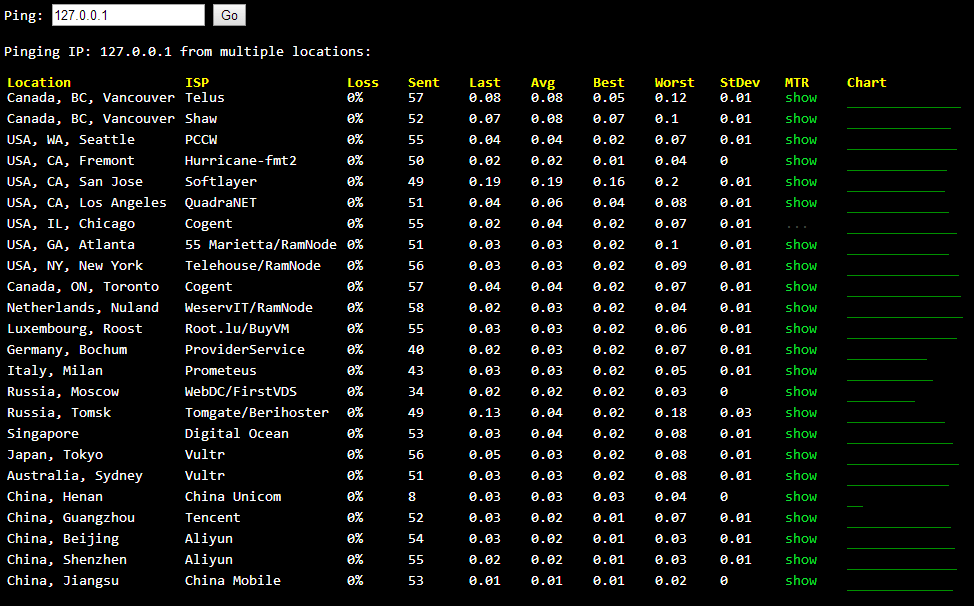The image size is (974, 606).
Task: Click the Worst column header
Action: (x=674, y=83)
